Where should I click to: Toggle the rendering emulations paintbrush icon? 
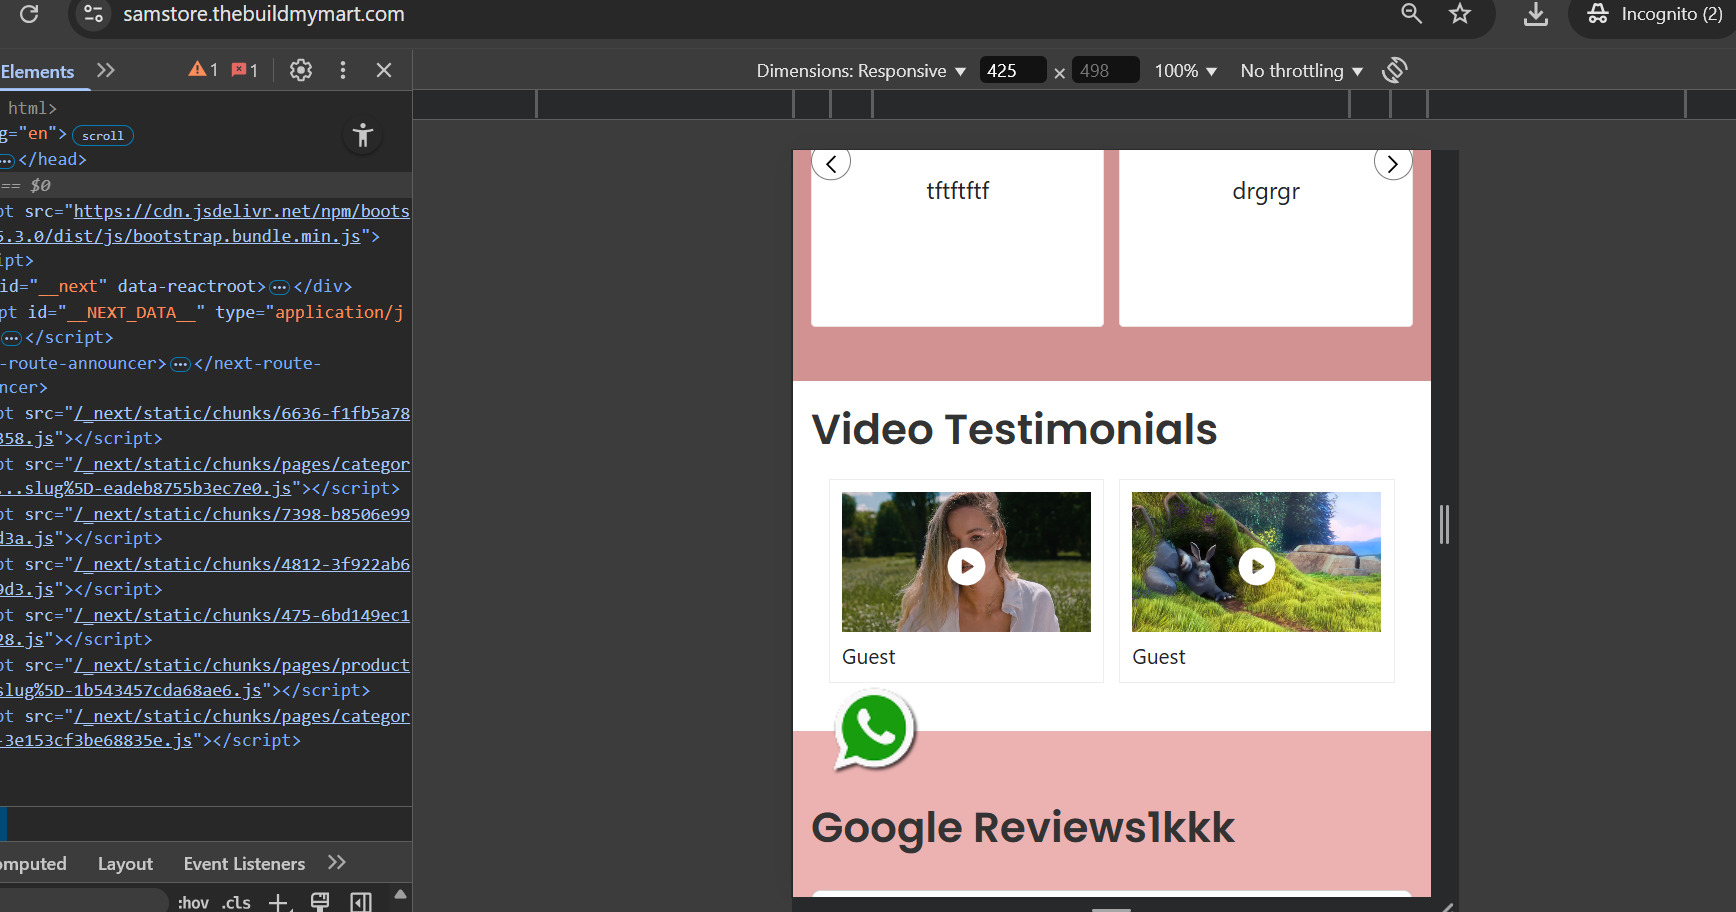point(320,902)
